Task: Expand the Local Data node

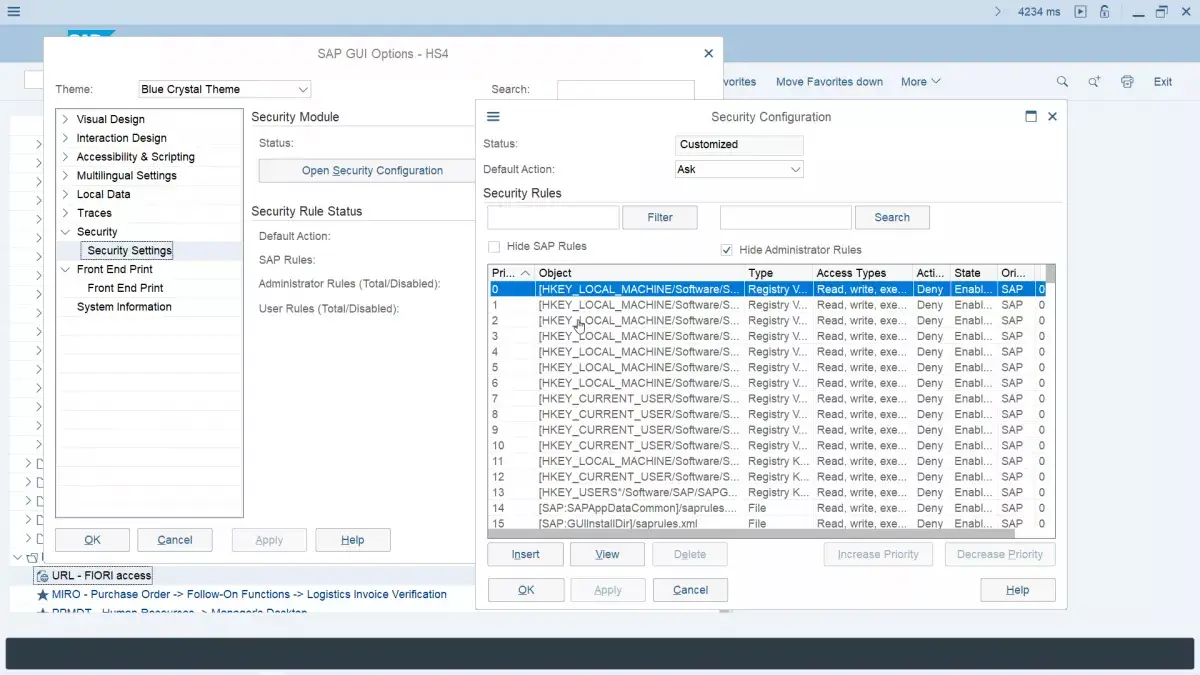Action: coord(66,194)
